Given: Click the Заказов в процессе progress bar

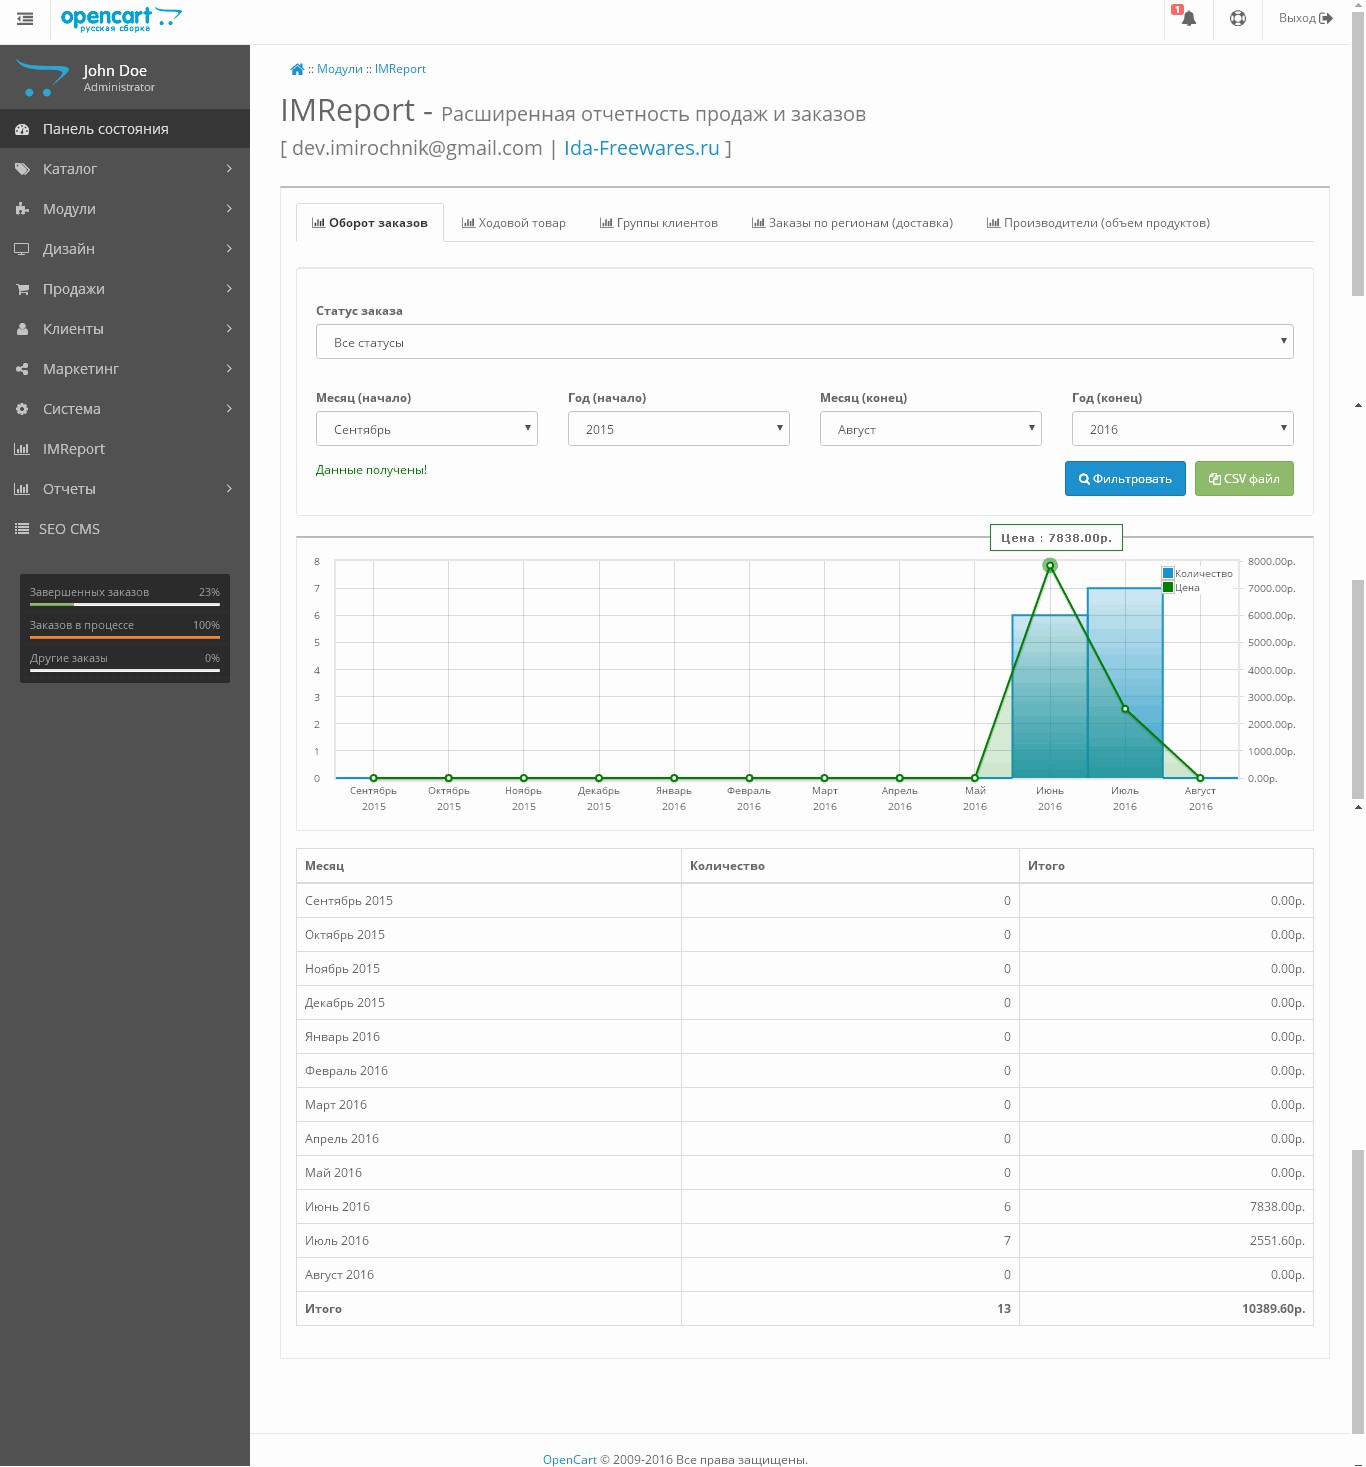Looking at the screenshot, I should (125, 638).
